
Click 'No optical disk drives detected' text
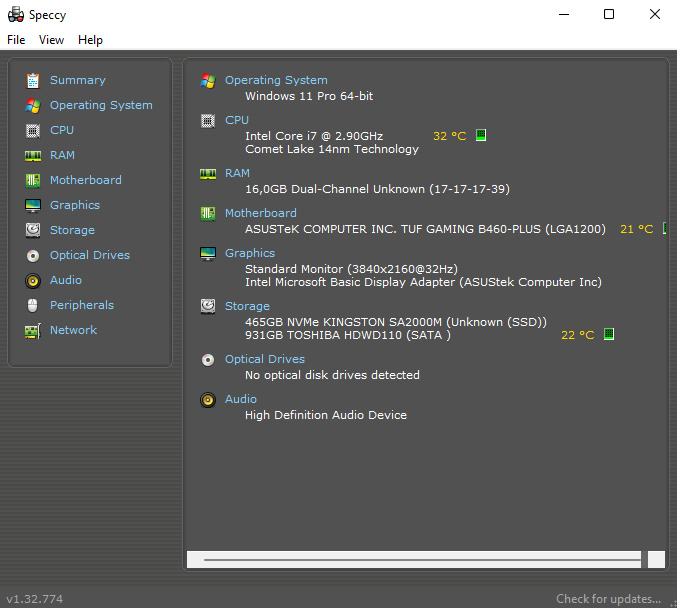coord(332,375)
